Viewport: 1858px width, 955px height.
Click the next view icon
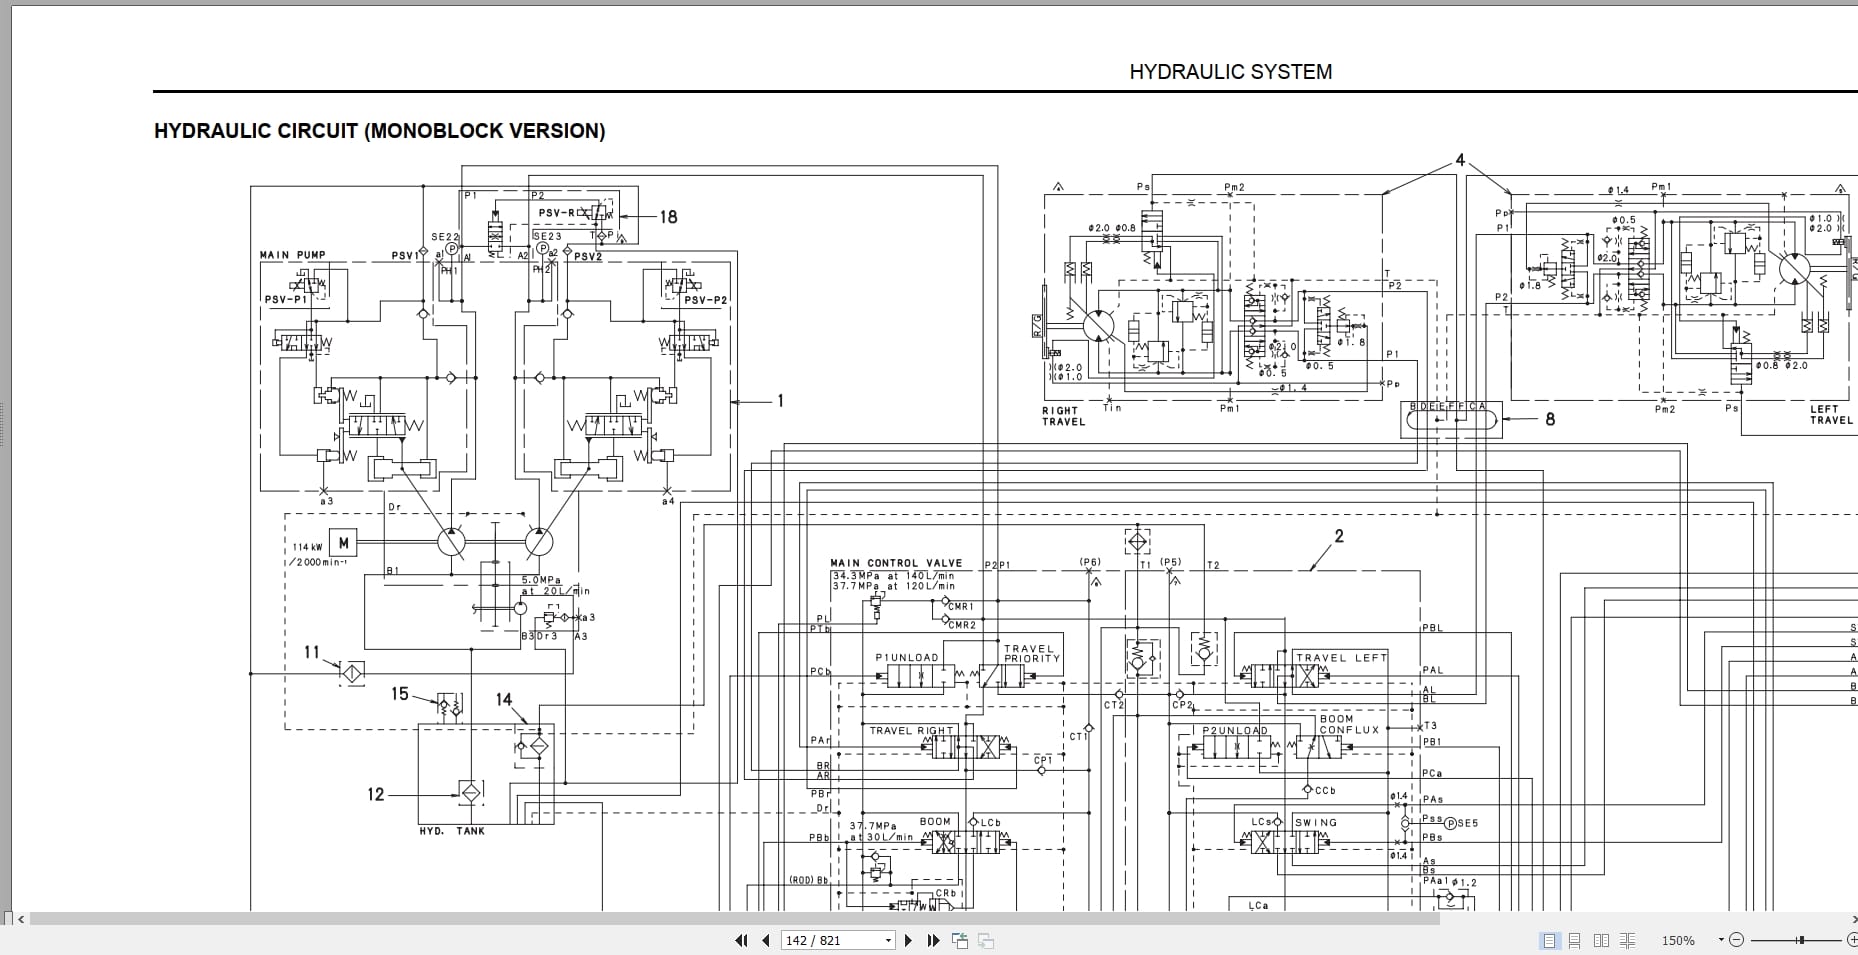(985, 940)
